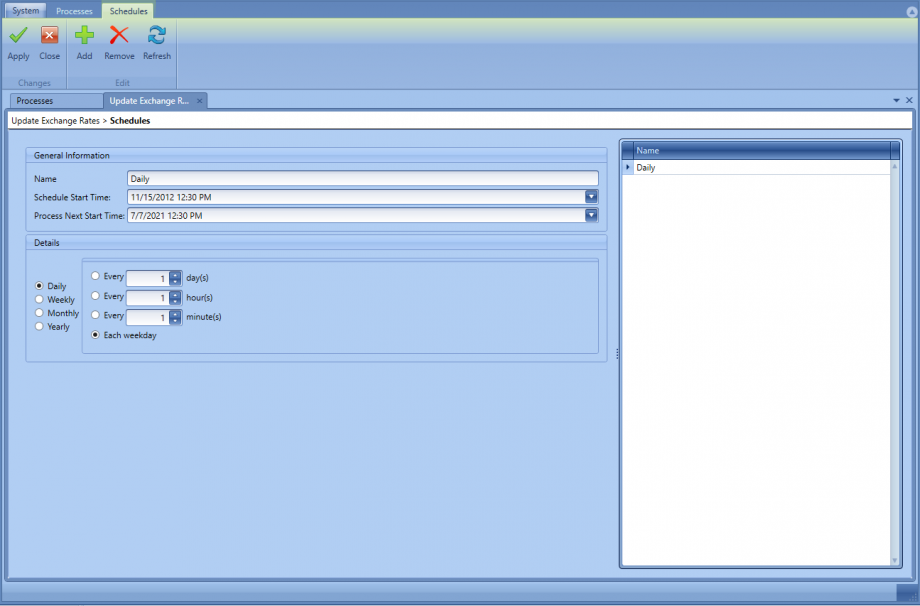The image size is (920, 606).
Task: Click the Schedules breadcrumb link
Action: [x=131, y=120]
